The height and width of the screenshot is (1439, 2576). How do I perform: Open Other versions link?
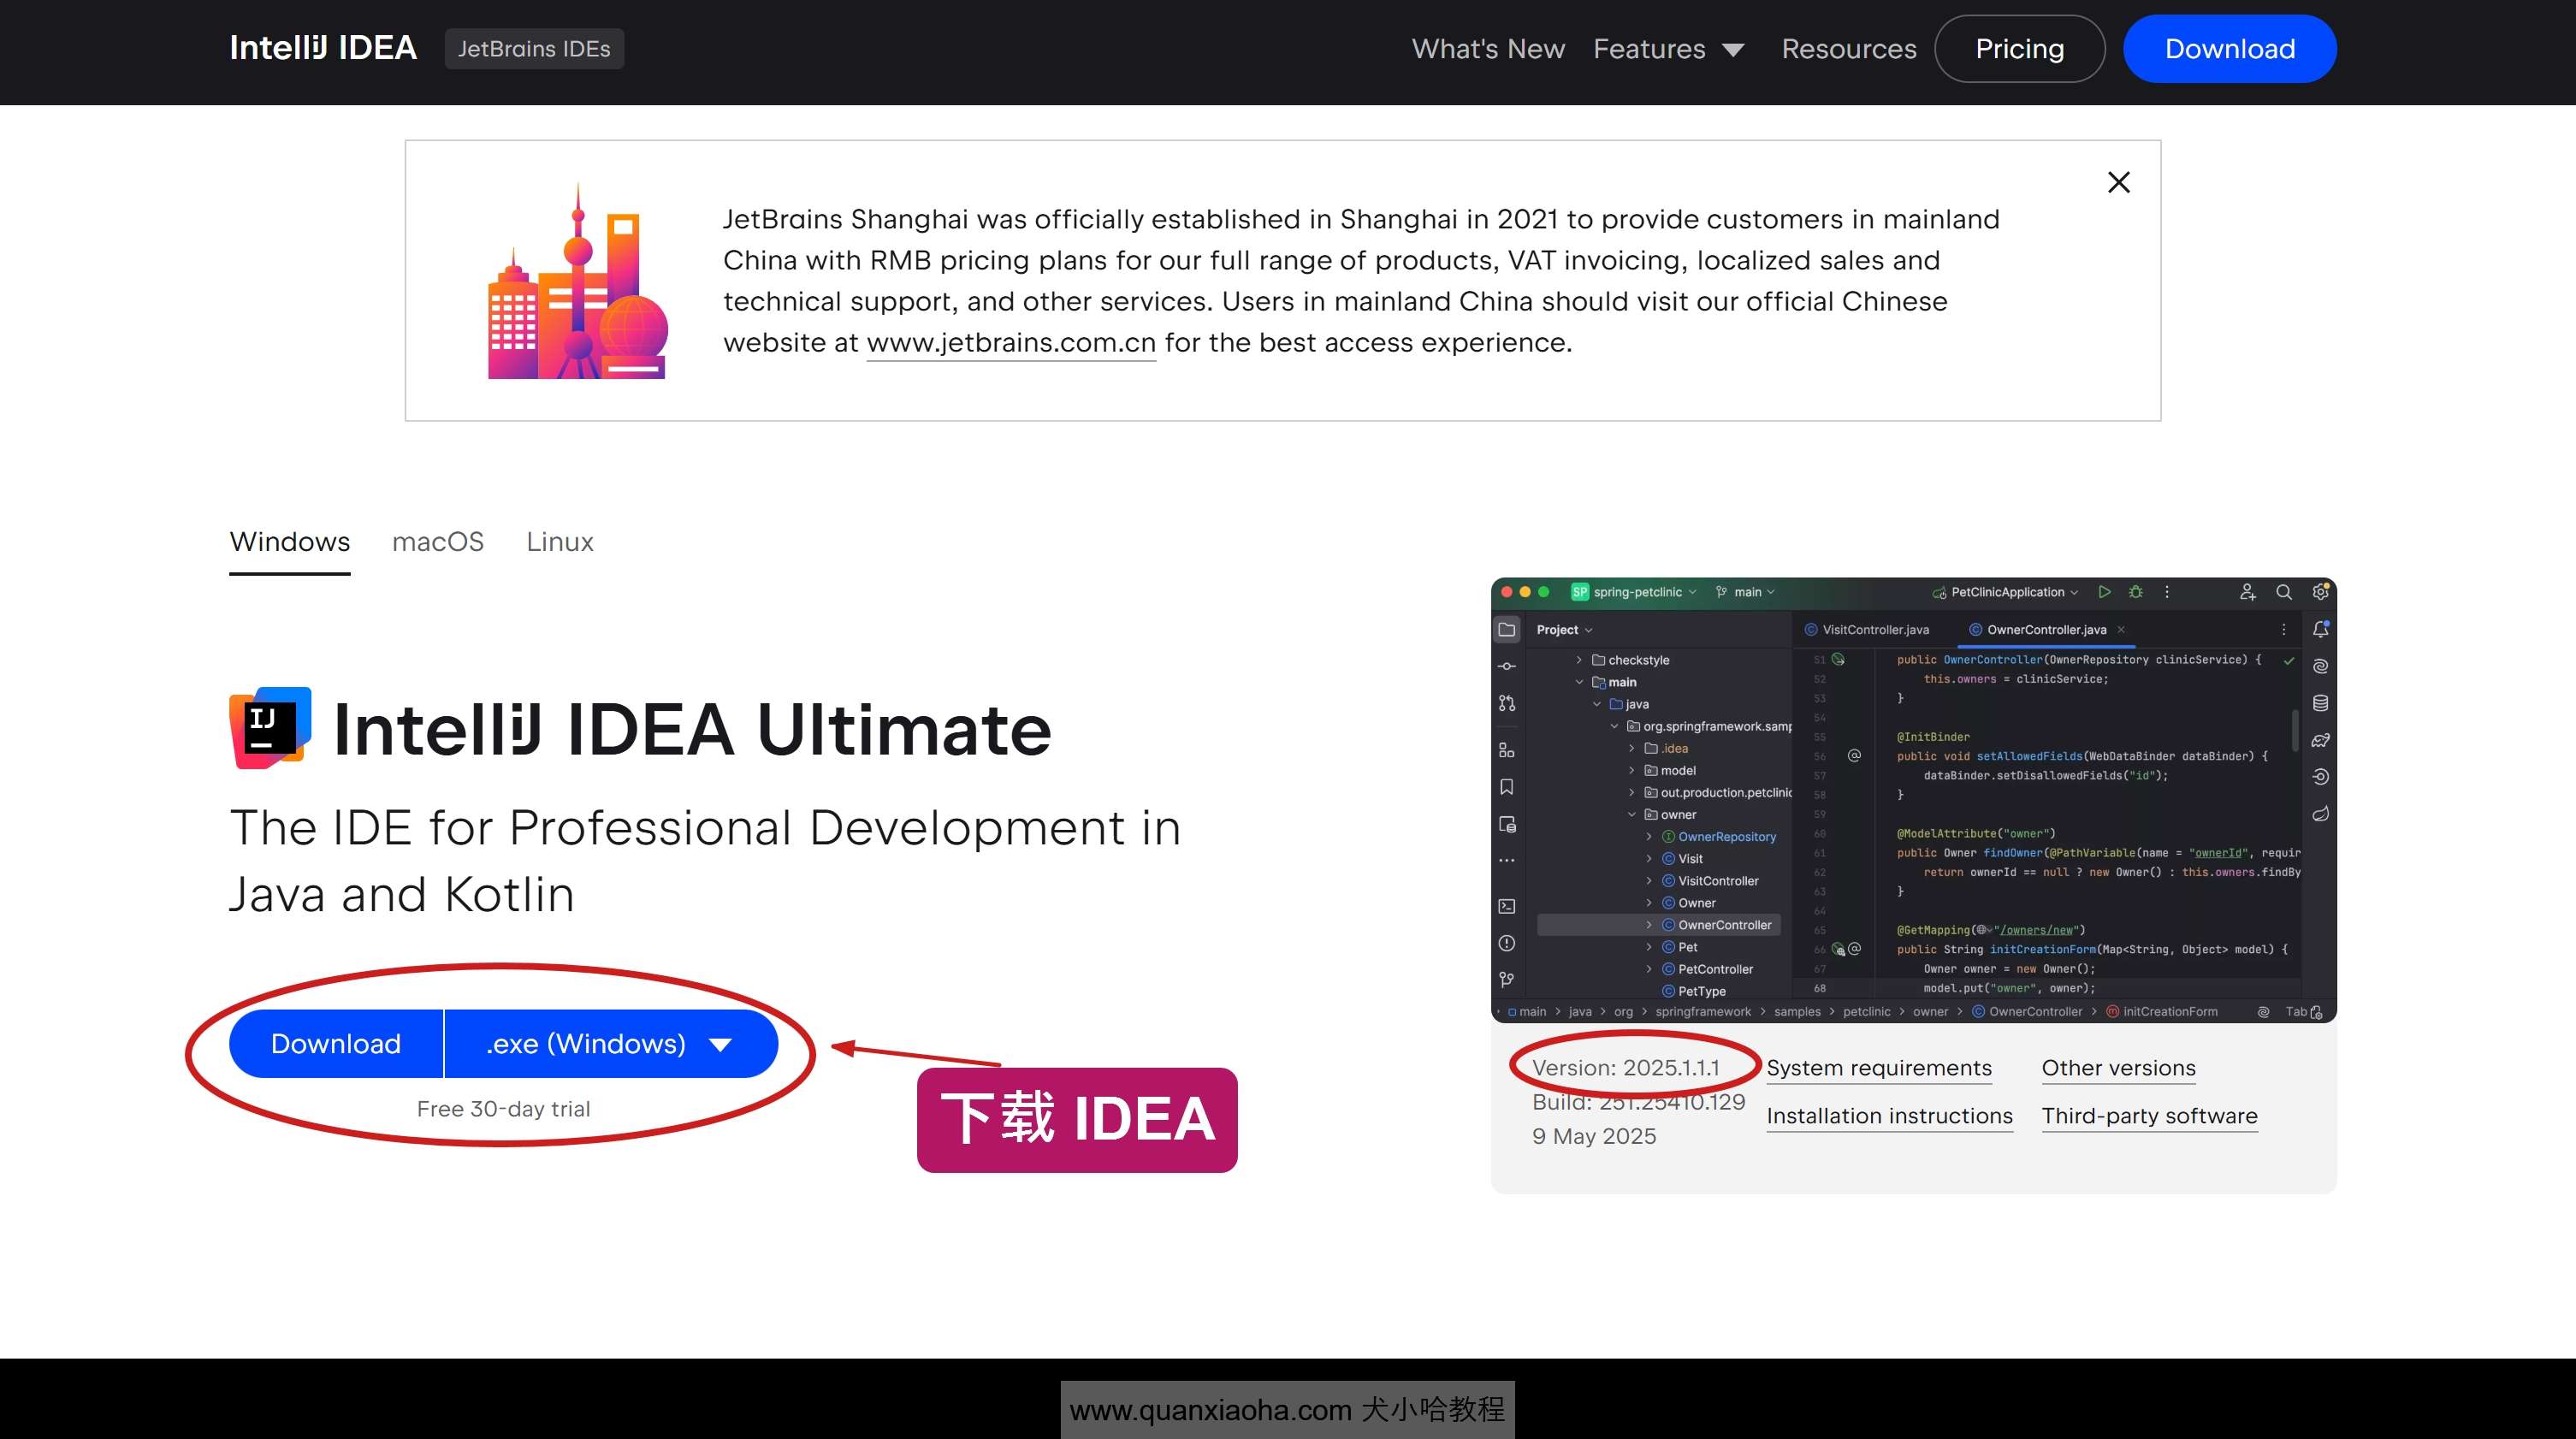[2118, 1068]
